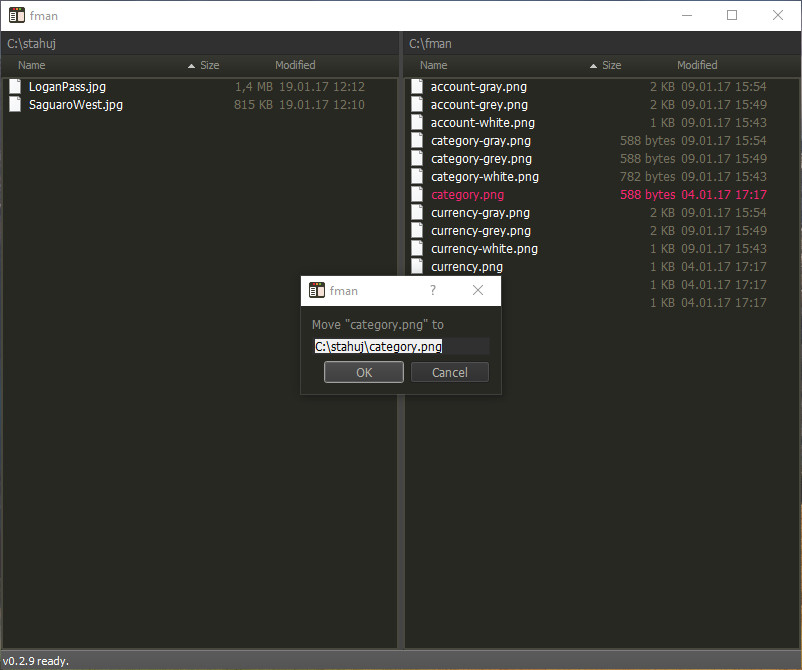Select the LoganPass.jpg file icon
The image size is (802, 670).
pyautogui.click(x=15, y=86)
